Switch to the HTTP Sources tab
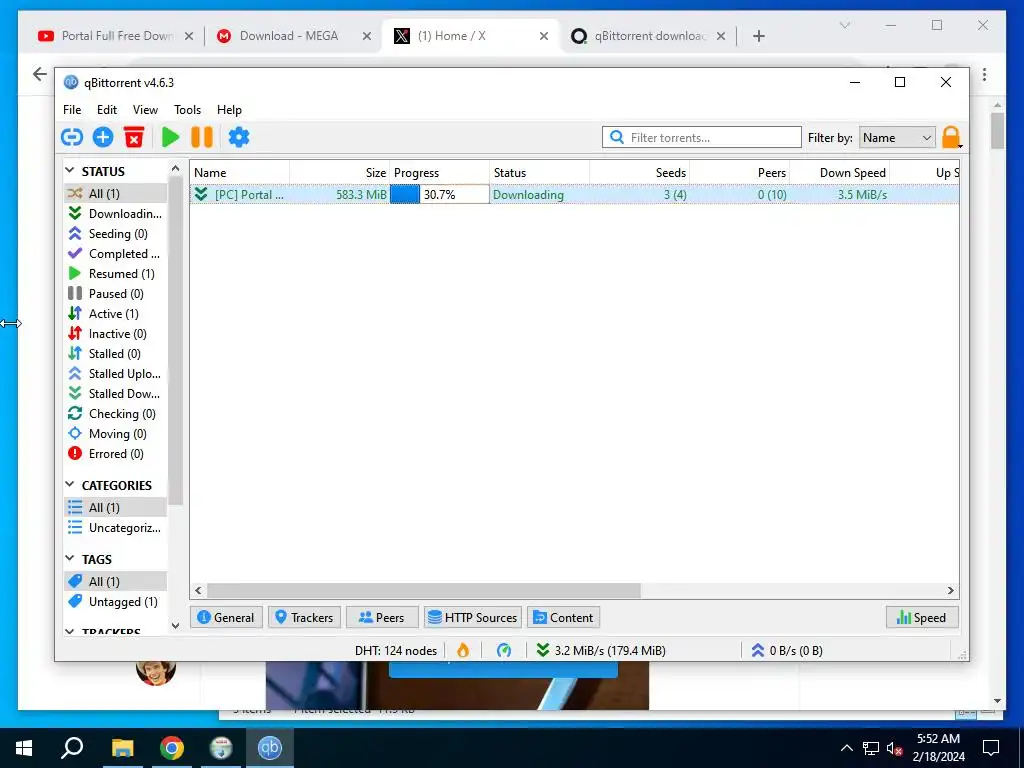This screenshot has width=1024, height=768. (x=473, y=617)
